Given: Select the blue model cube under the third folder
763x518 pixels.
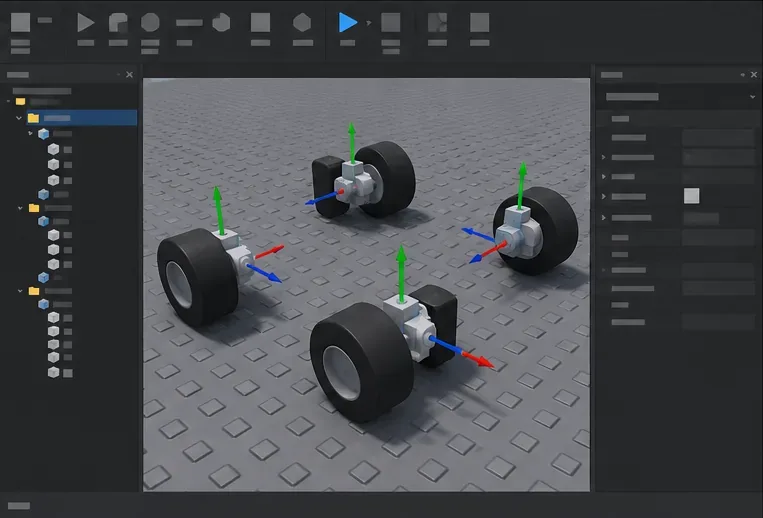Looking at the screenshot, I should (x=43, y=304).
